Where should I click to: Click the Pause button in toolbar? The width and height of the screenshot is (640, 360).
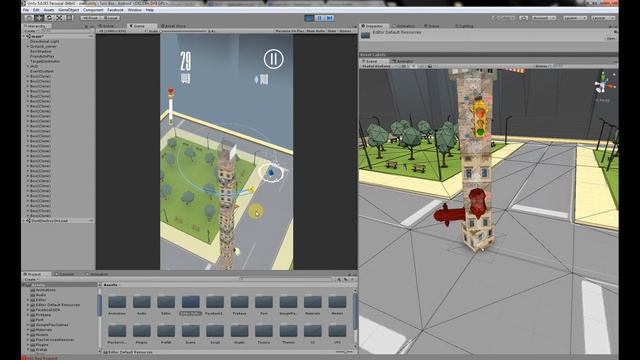click(320, 18)
